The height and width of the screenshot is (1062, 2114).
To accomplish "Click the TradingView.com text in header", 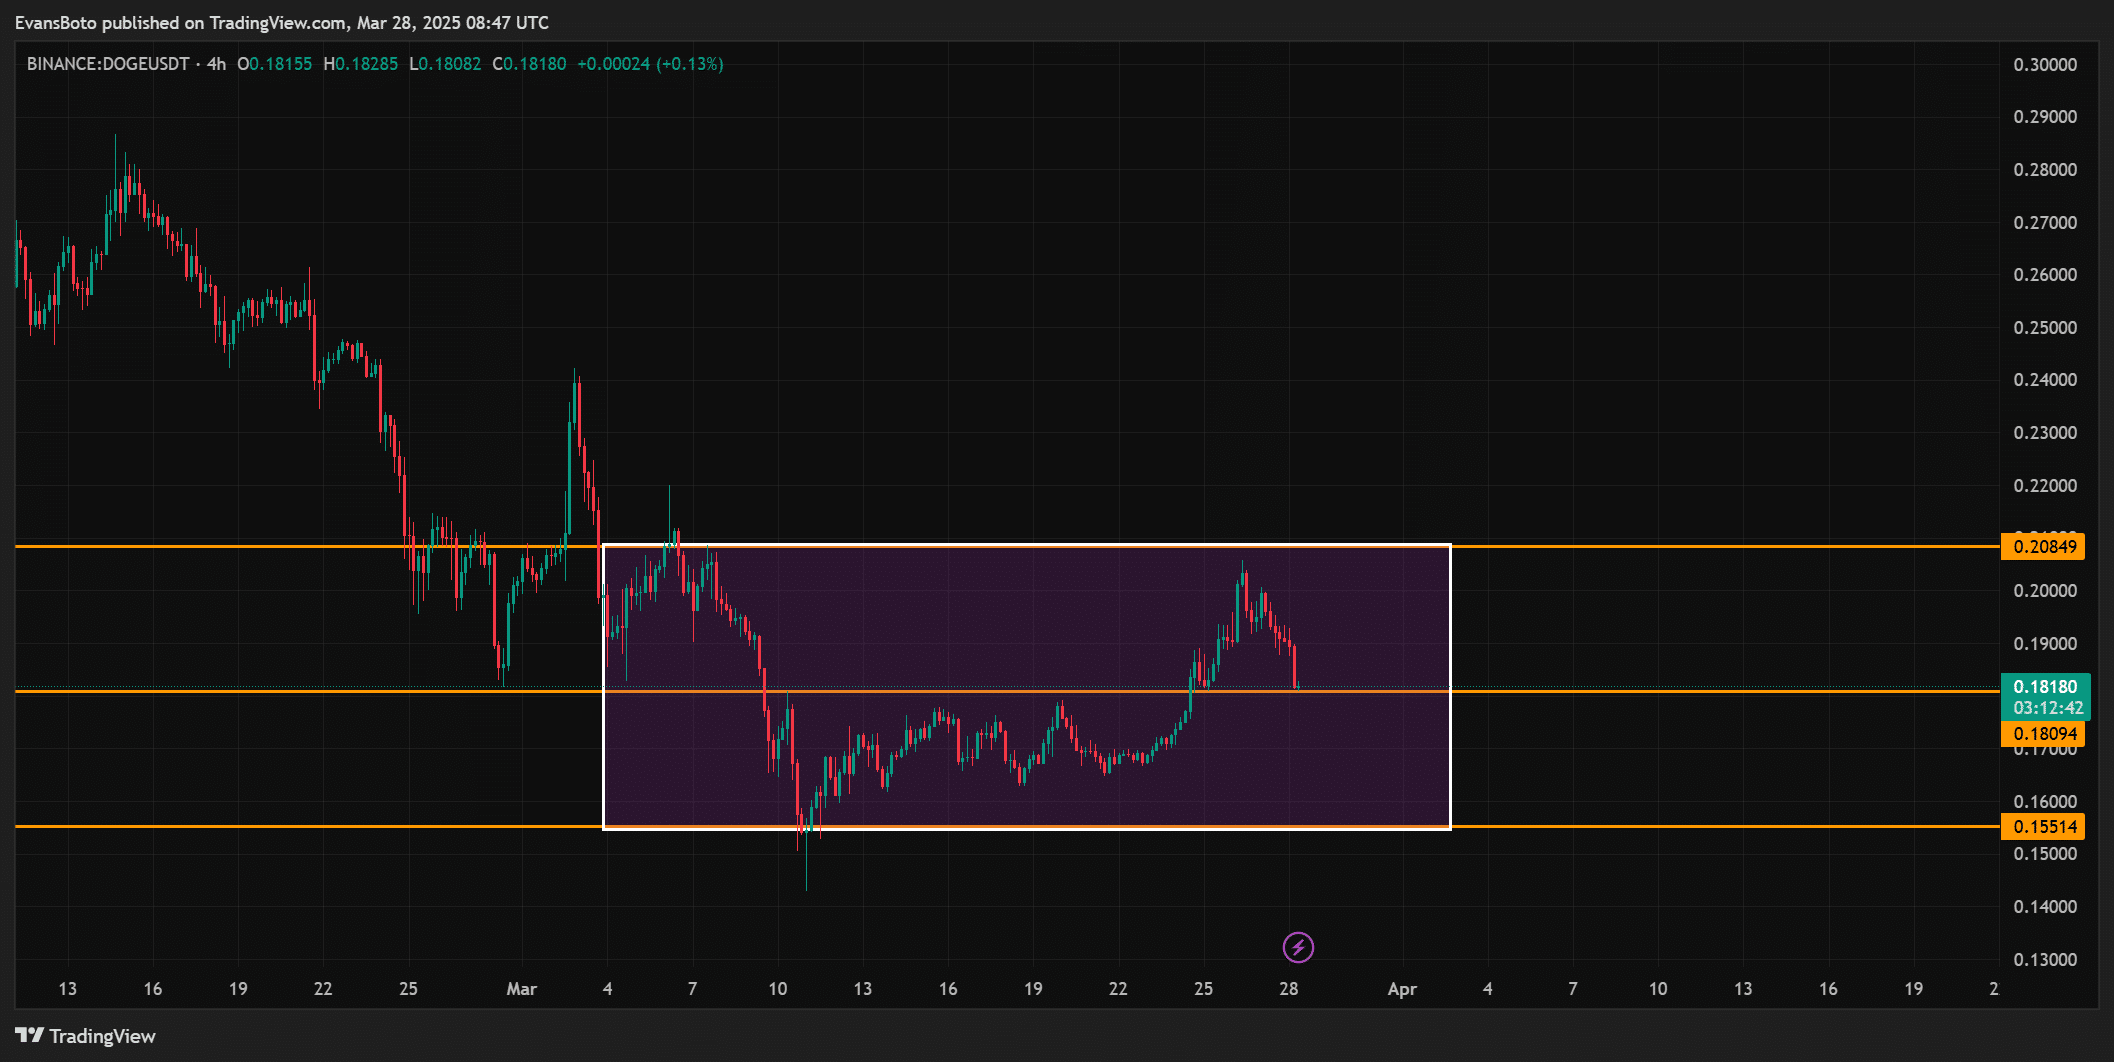I will 277,22.
